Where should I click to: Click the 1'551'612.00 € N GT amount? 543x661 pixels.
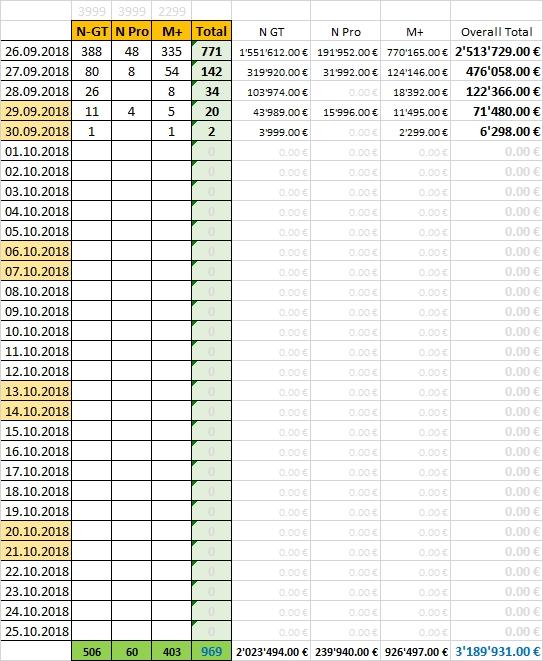271,52
